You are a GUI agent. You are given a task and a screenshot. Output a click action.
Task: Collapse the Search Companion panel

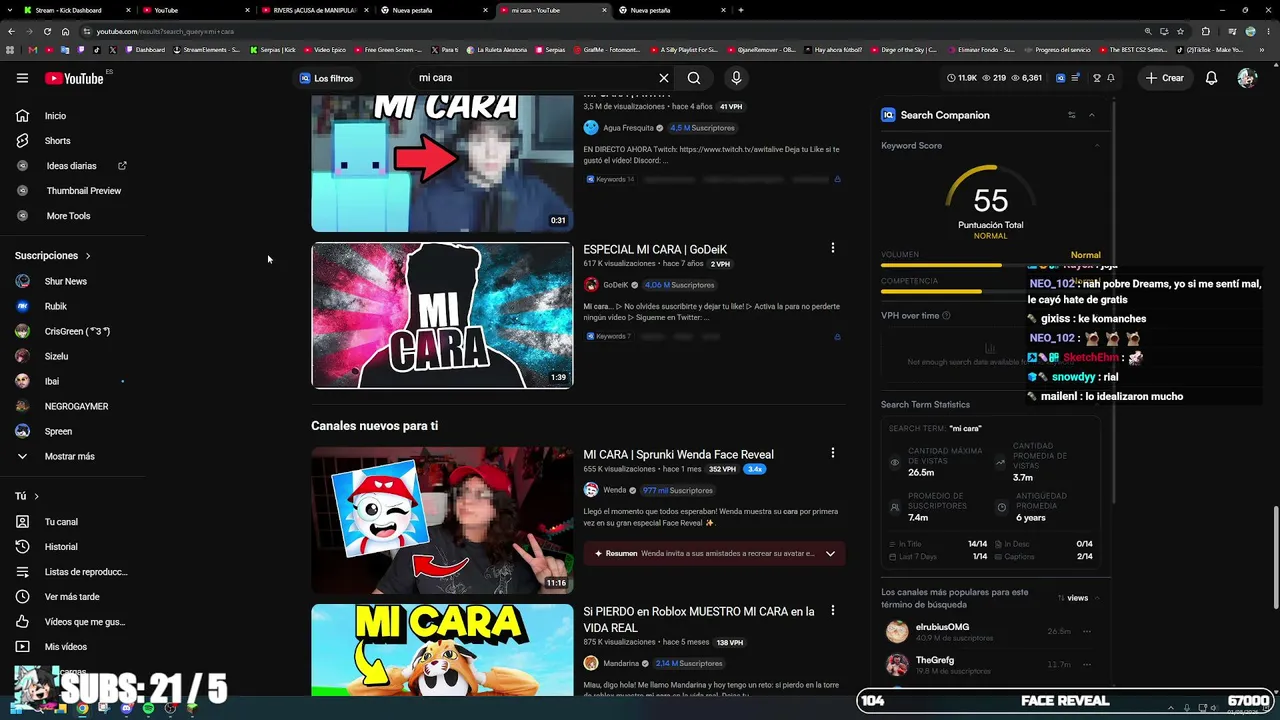pyautogui.click(x=1092, y=115)
